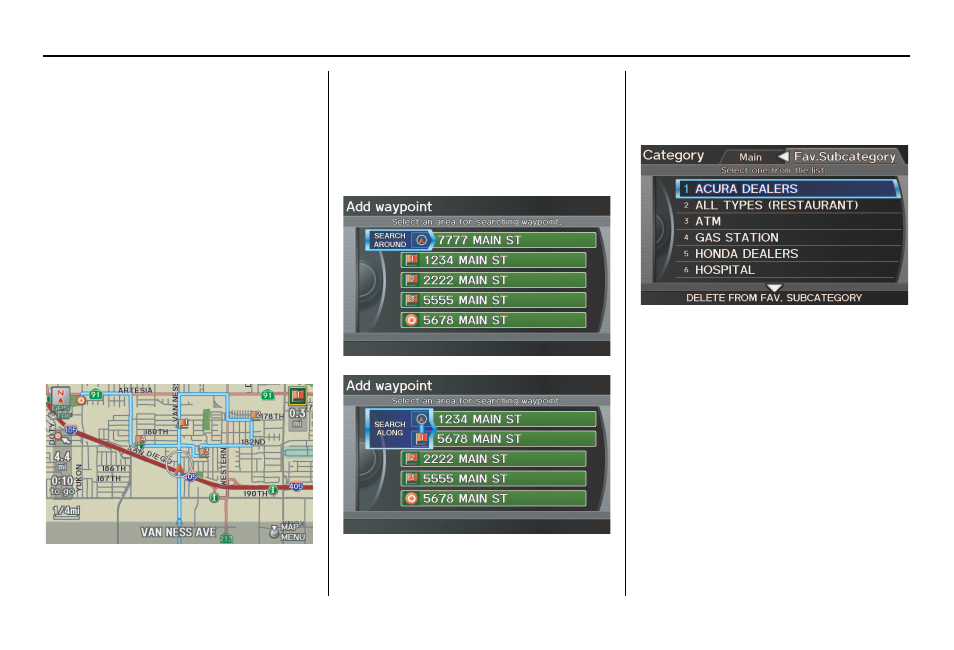
Task: Select HONDA DEALERS from category list
Action: [789, 254]
